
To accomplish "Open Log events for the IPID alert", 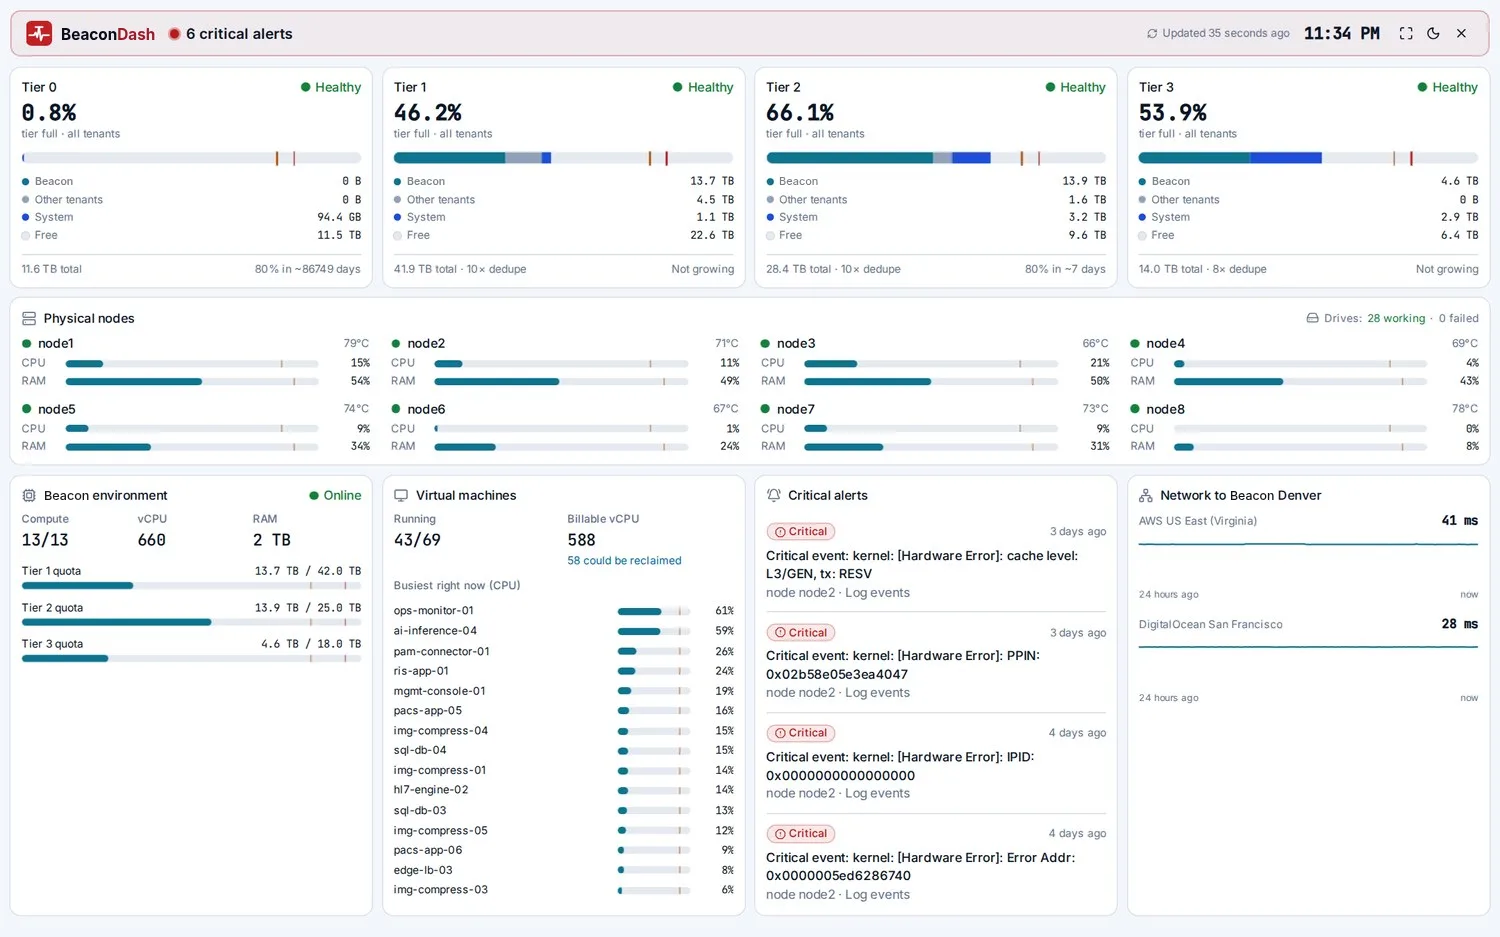I will (x=877, y=794).
